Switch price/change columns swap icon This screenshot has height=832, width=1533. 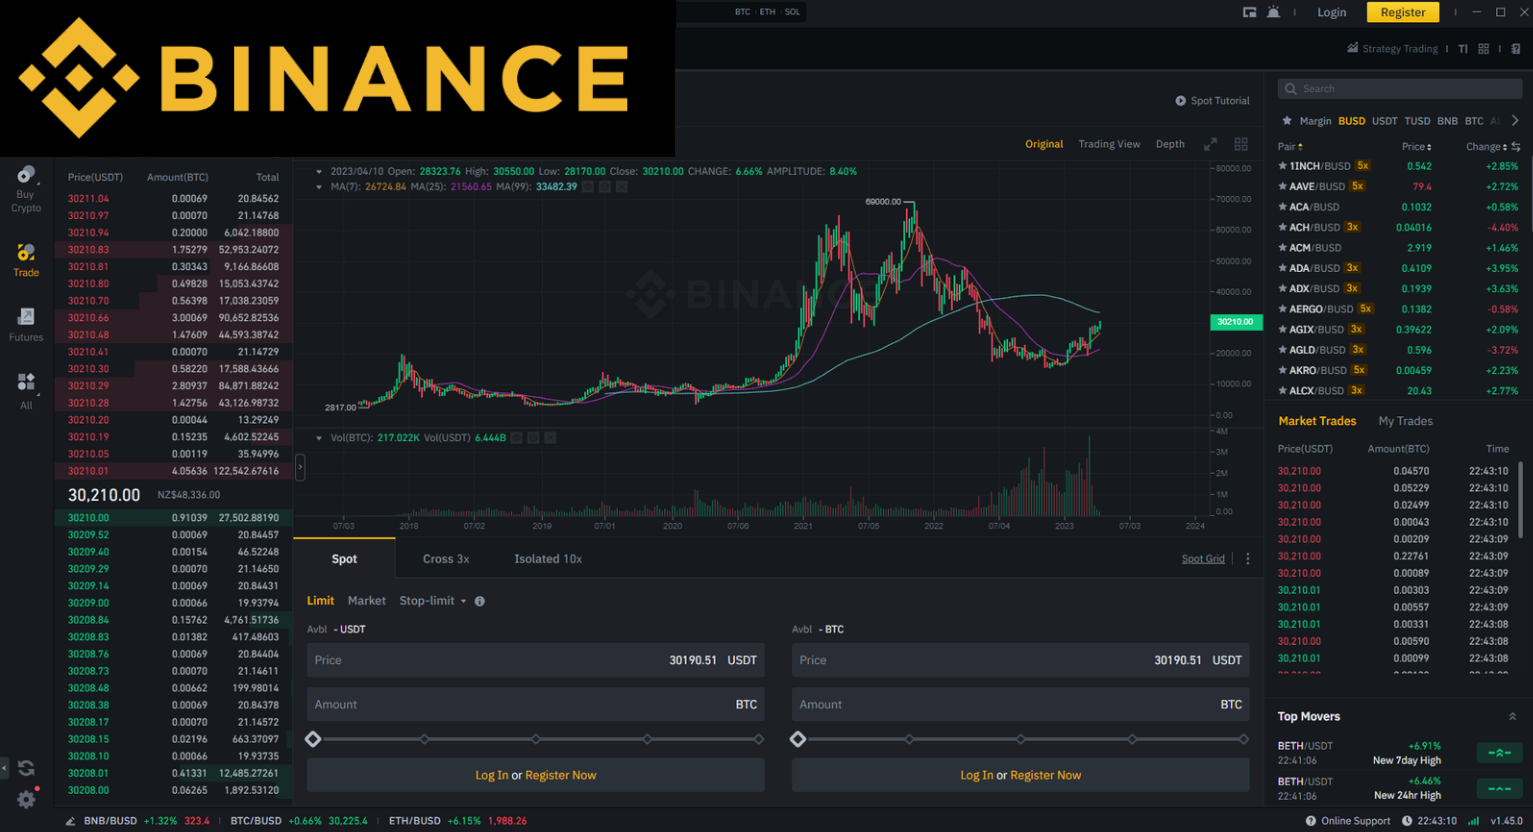coord(1516,147)
